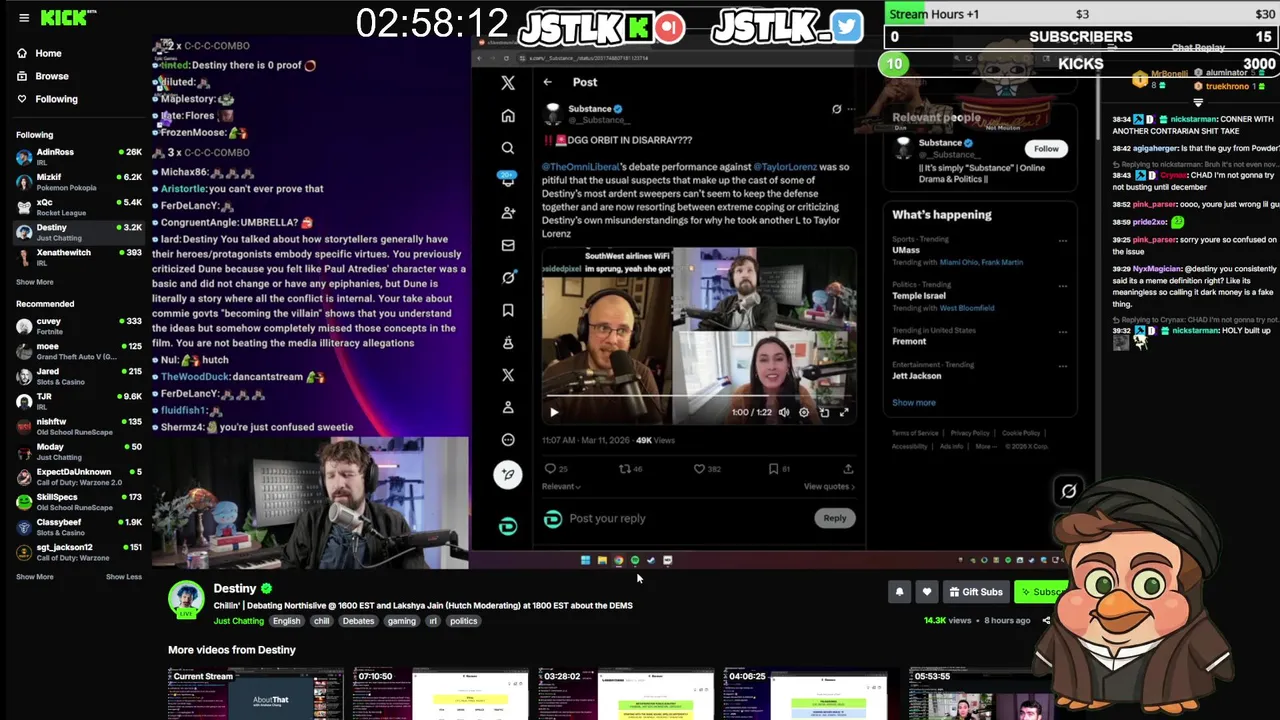Follow Substance in Relevant people
Image resolution: width=1280 pixels, height=720 pixels.
pyautogui.click(x=1046, y=148)
